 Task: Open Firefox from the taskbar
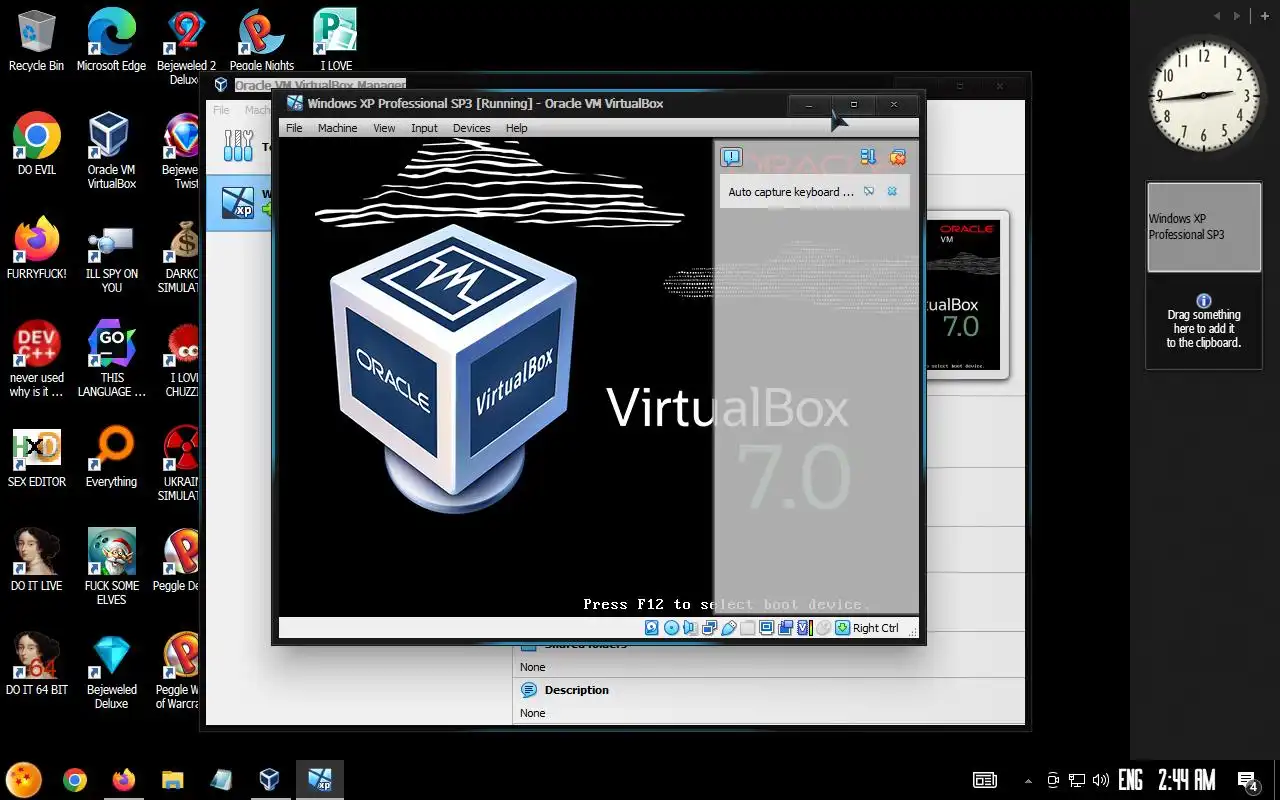pos(123,780)
